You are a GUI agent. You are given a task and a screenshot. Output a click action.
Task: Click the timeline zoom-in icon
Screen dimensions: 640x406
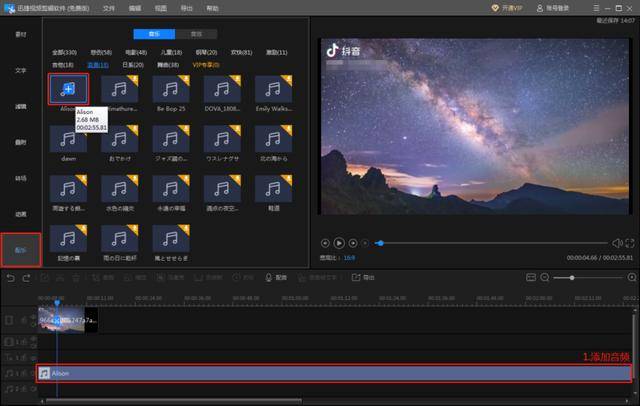point(631,277)
